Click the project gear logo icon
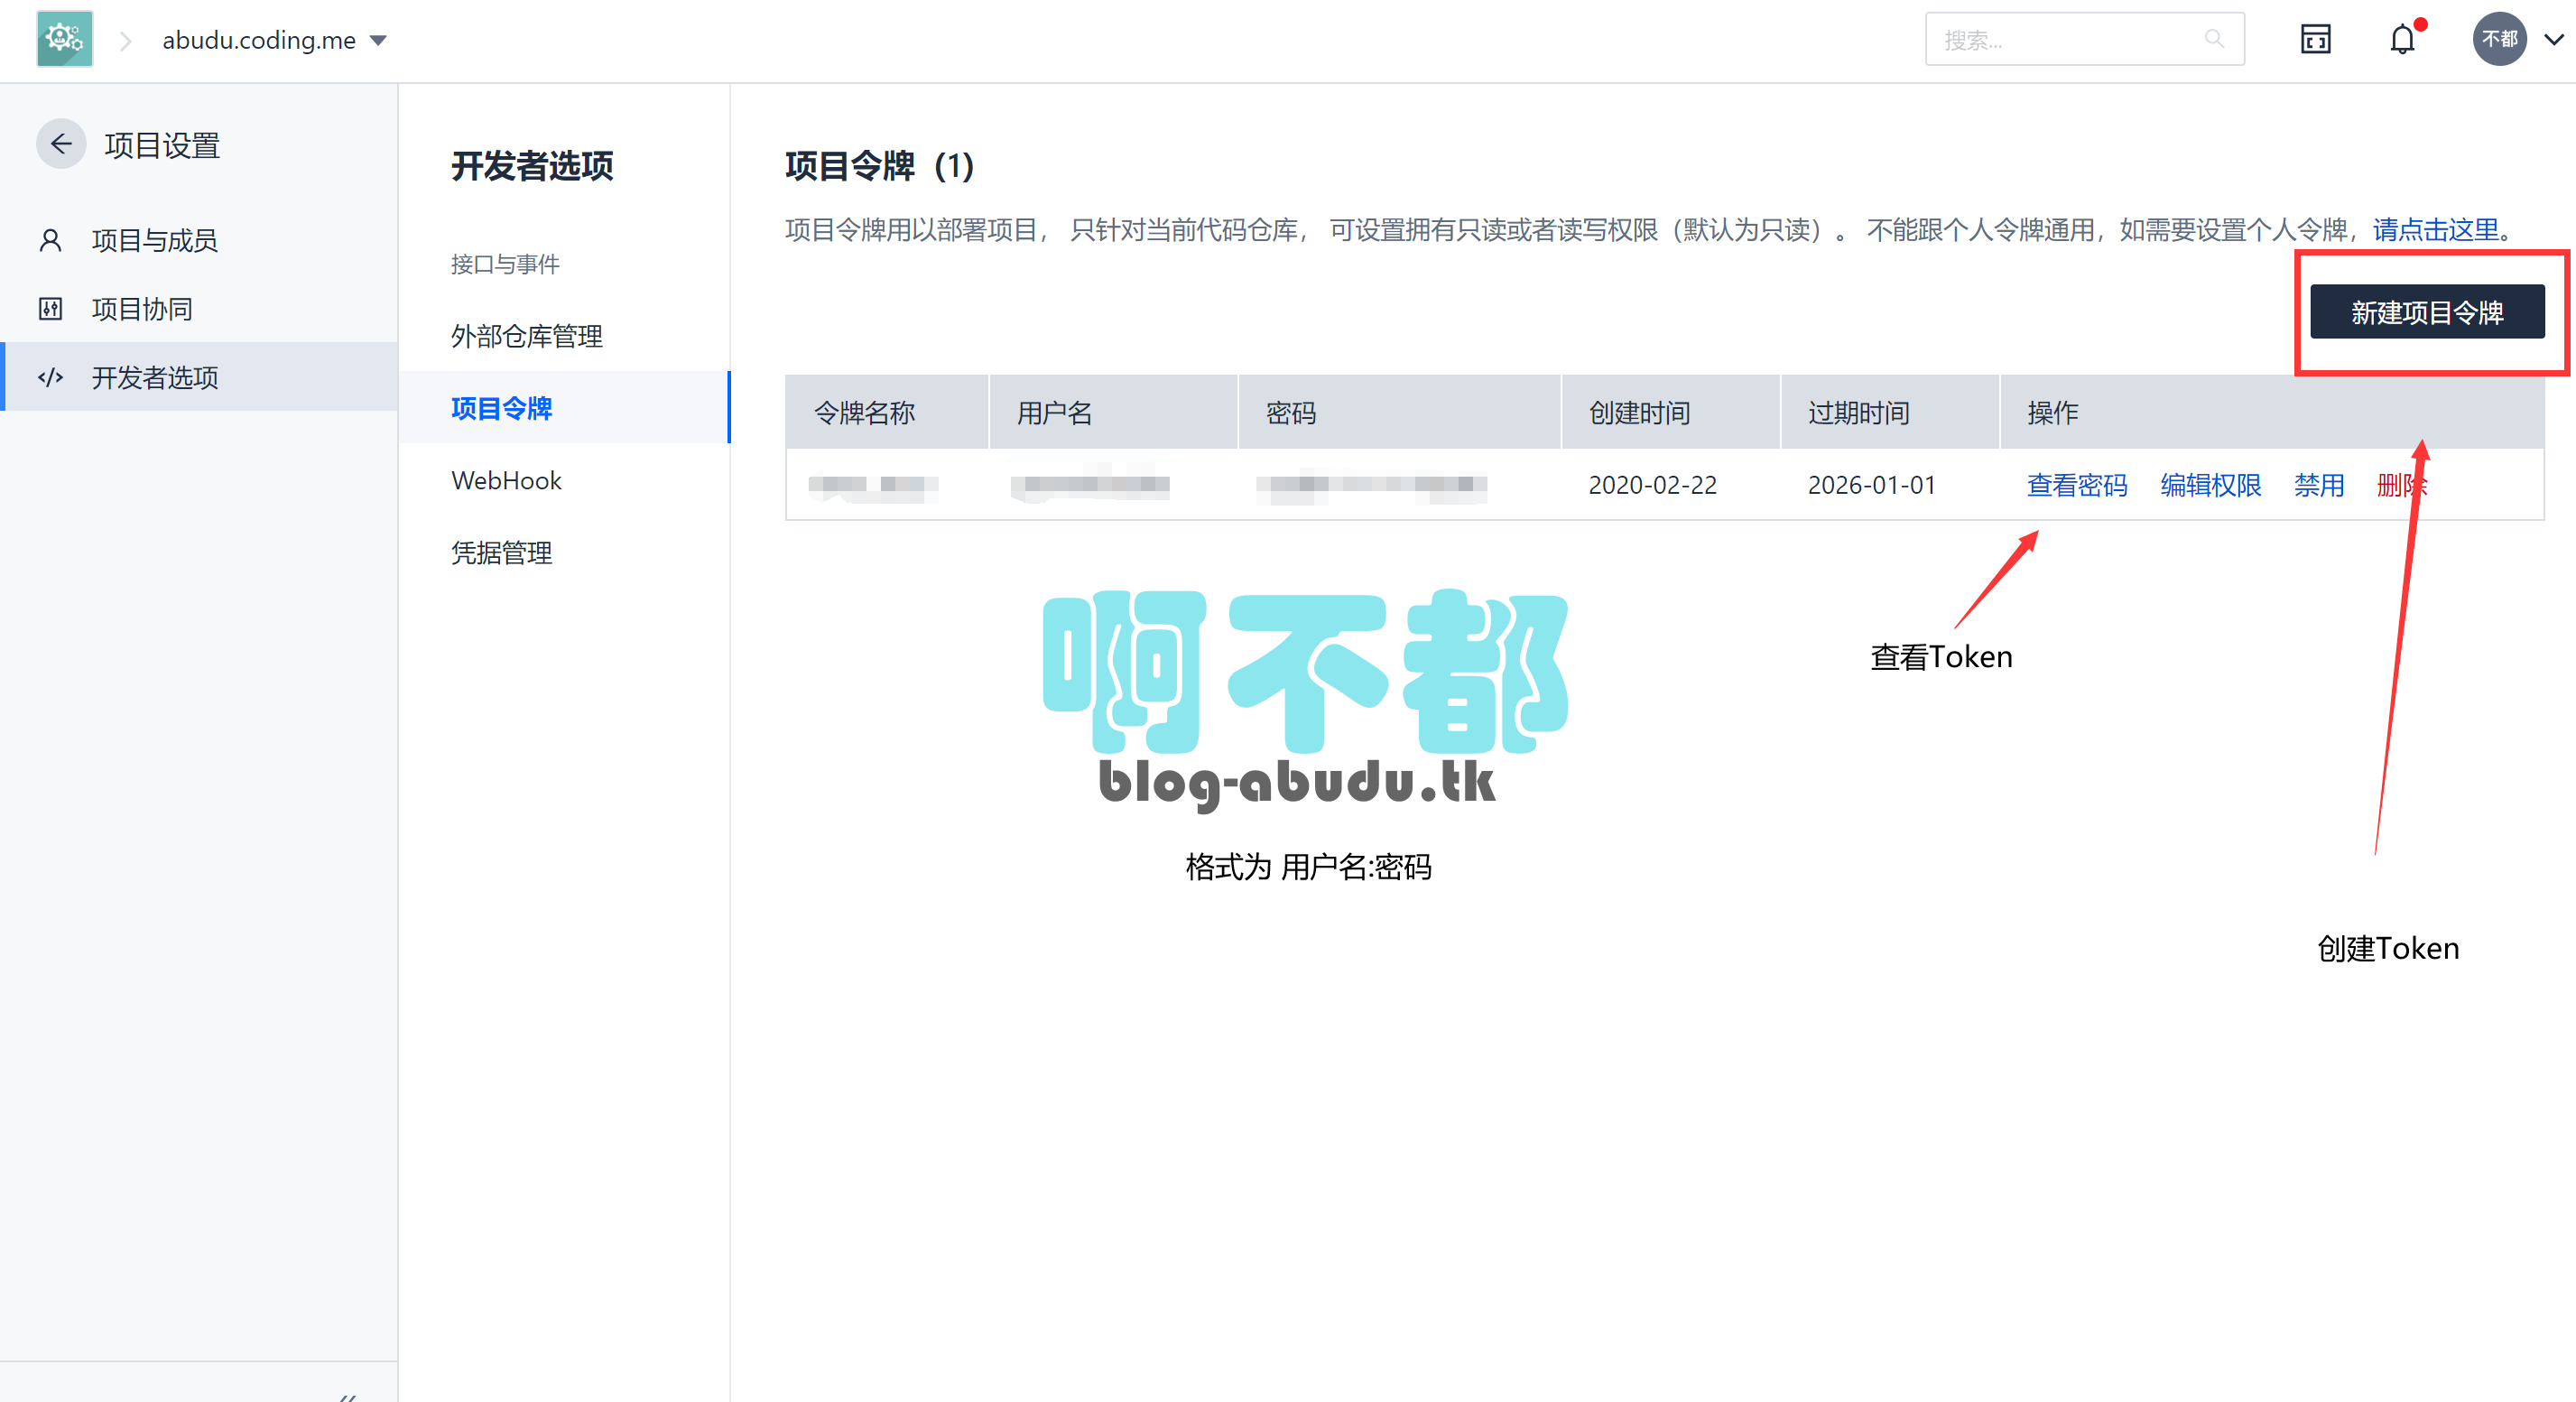 [64, 39]
